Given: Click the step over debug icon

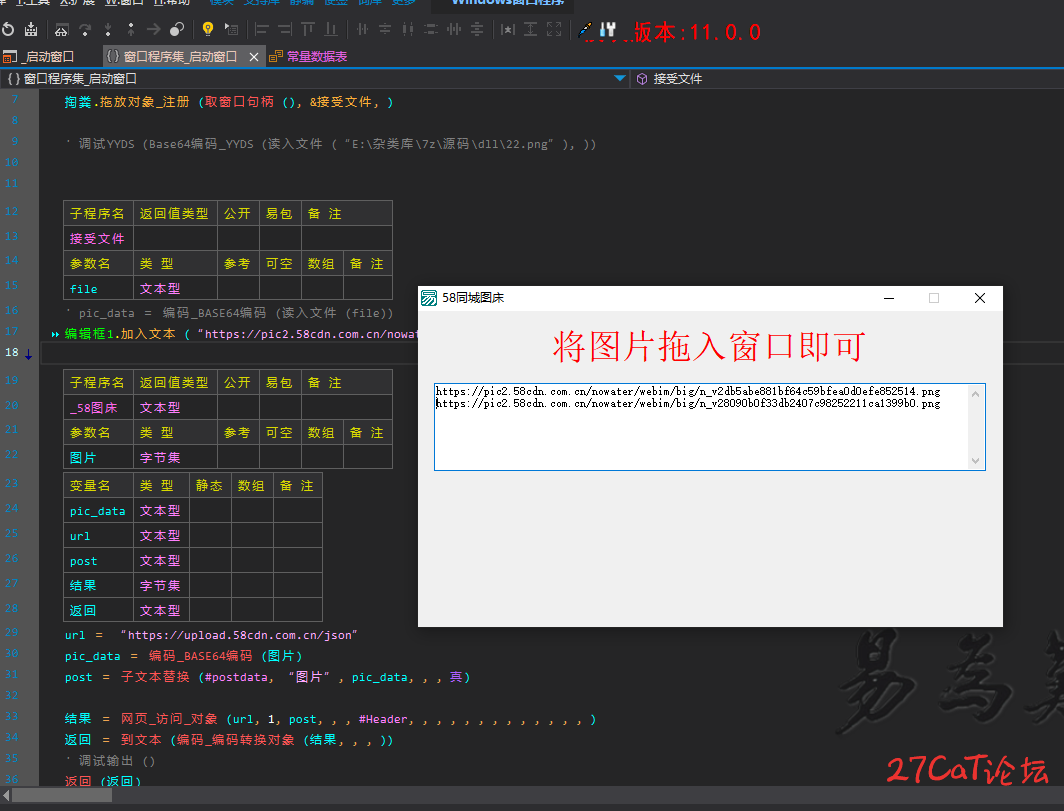Looking at the screenshot, I should 62,29.
